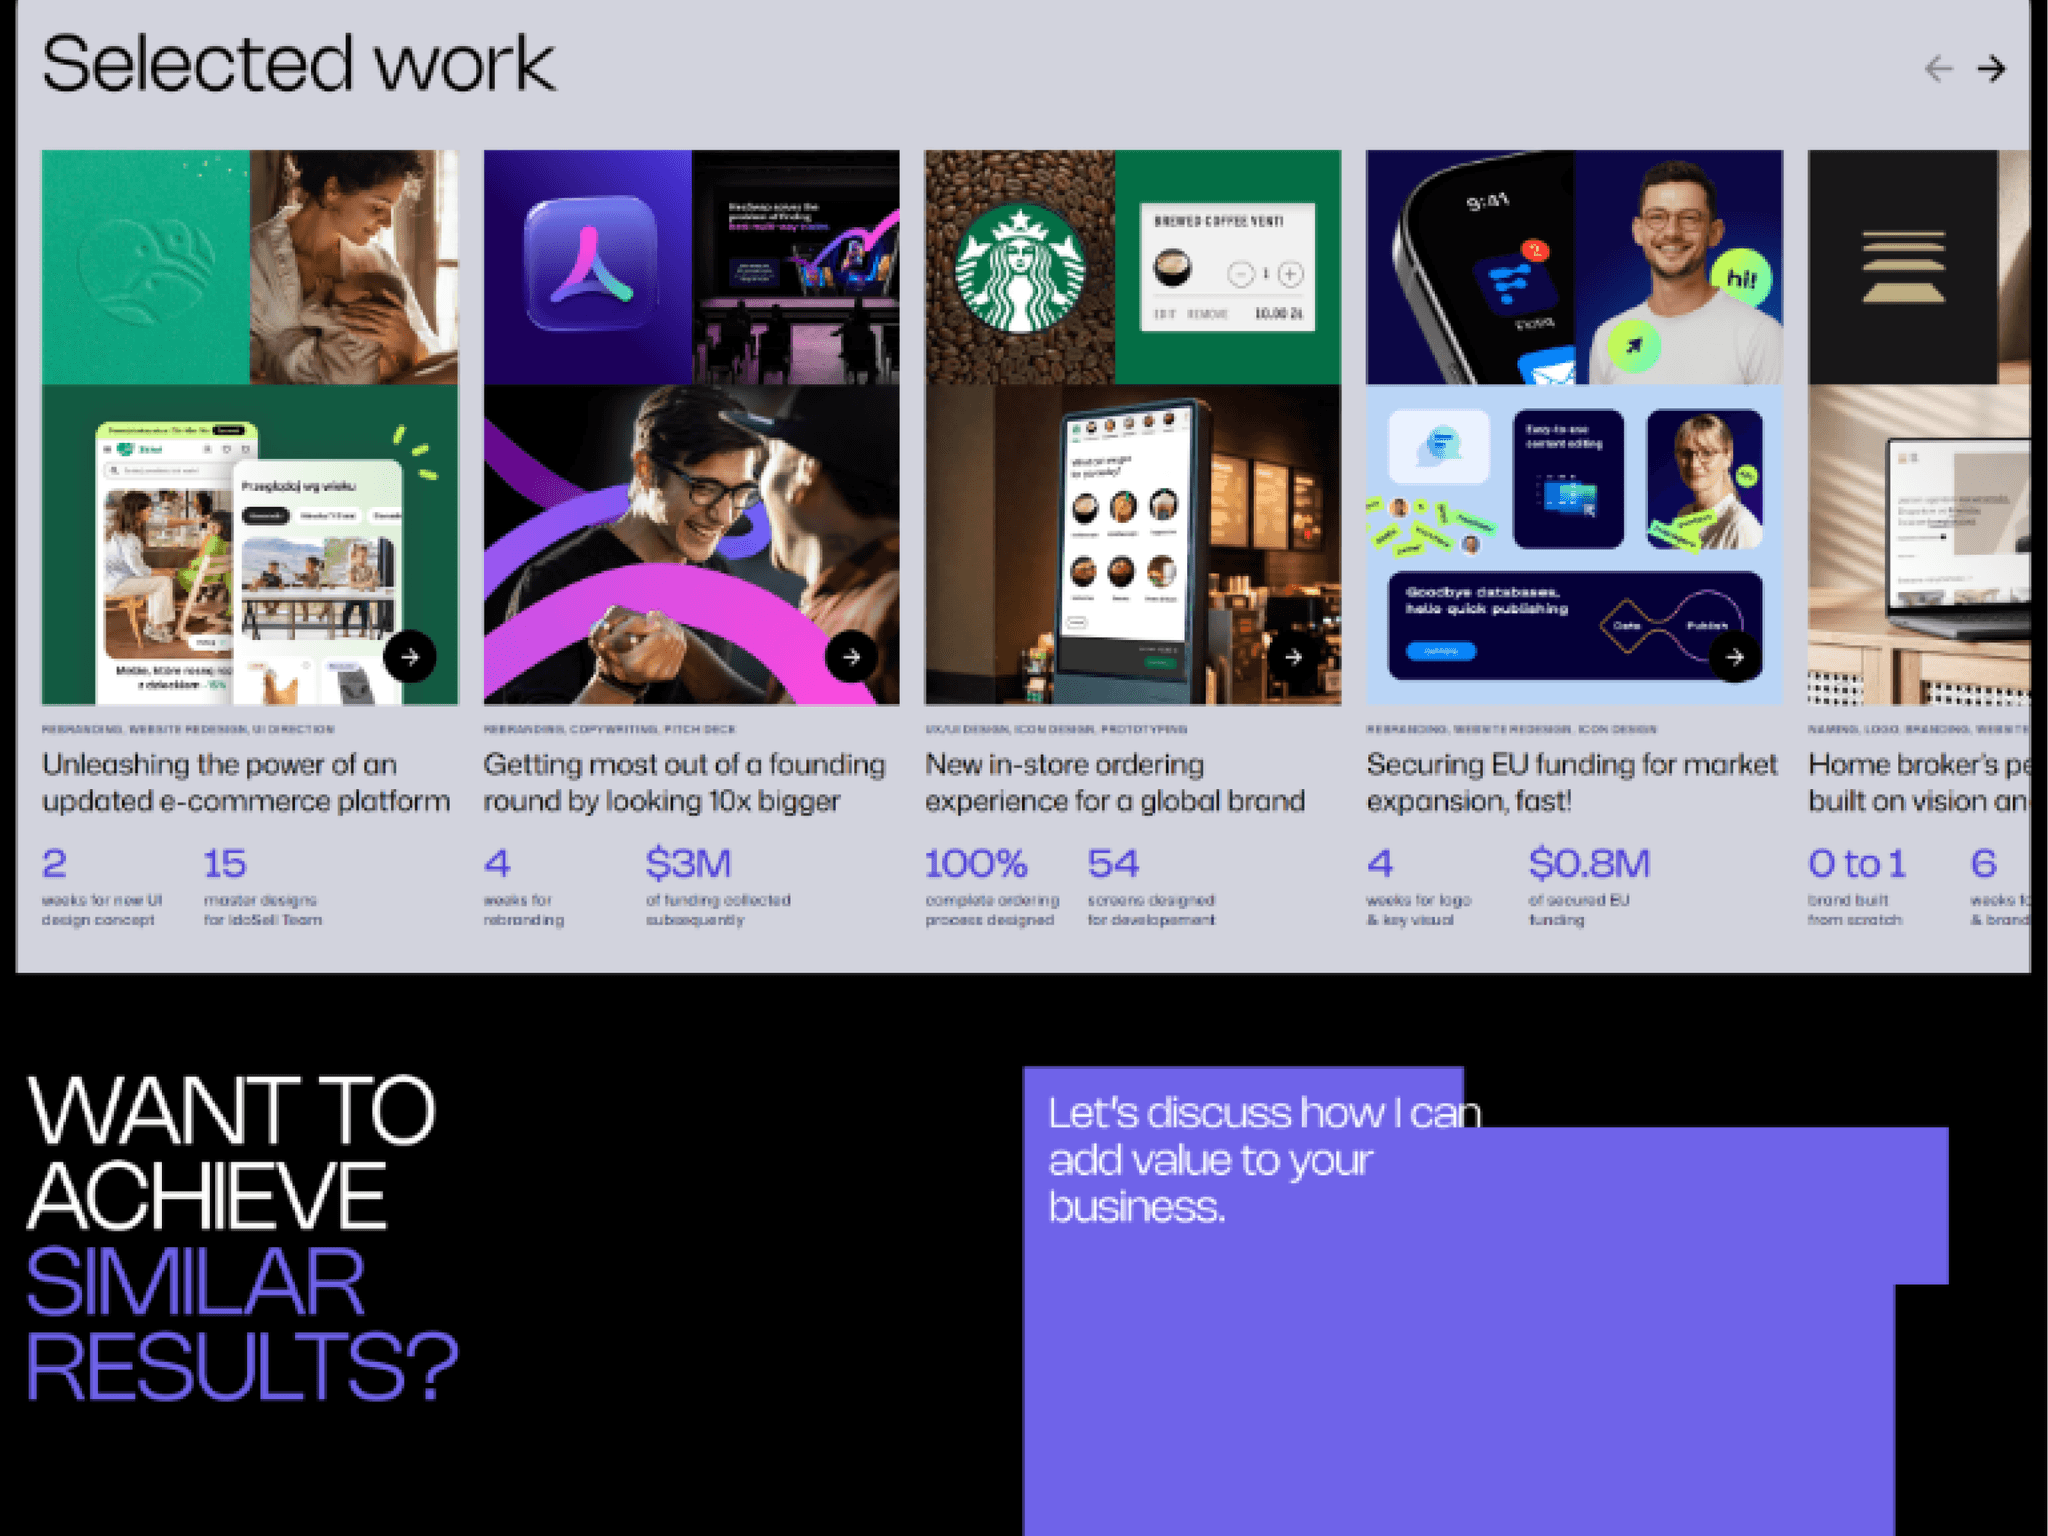Click the '0 to 1' brand built statistic
Image resolution: width=2048 pixels, height=1536 pixels.
1857,863
